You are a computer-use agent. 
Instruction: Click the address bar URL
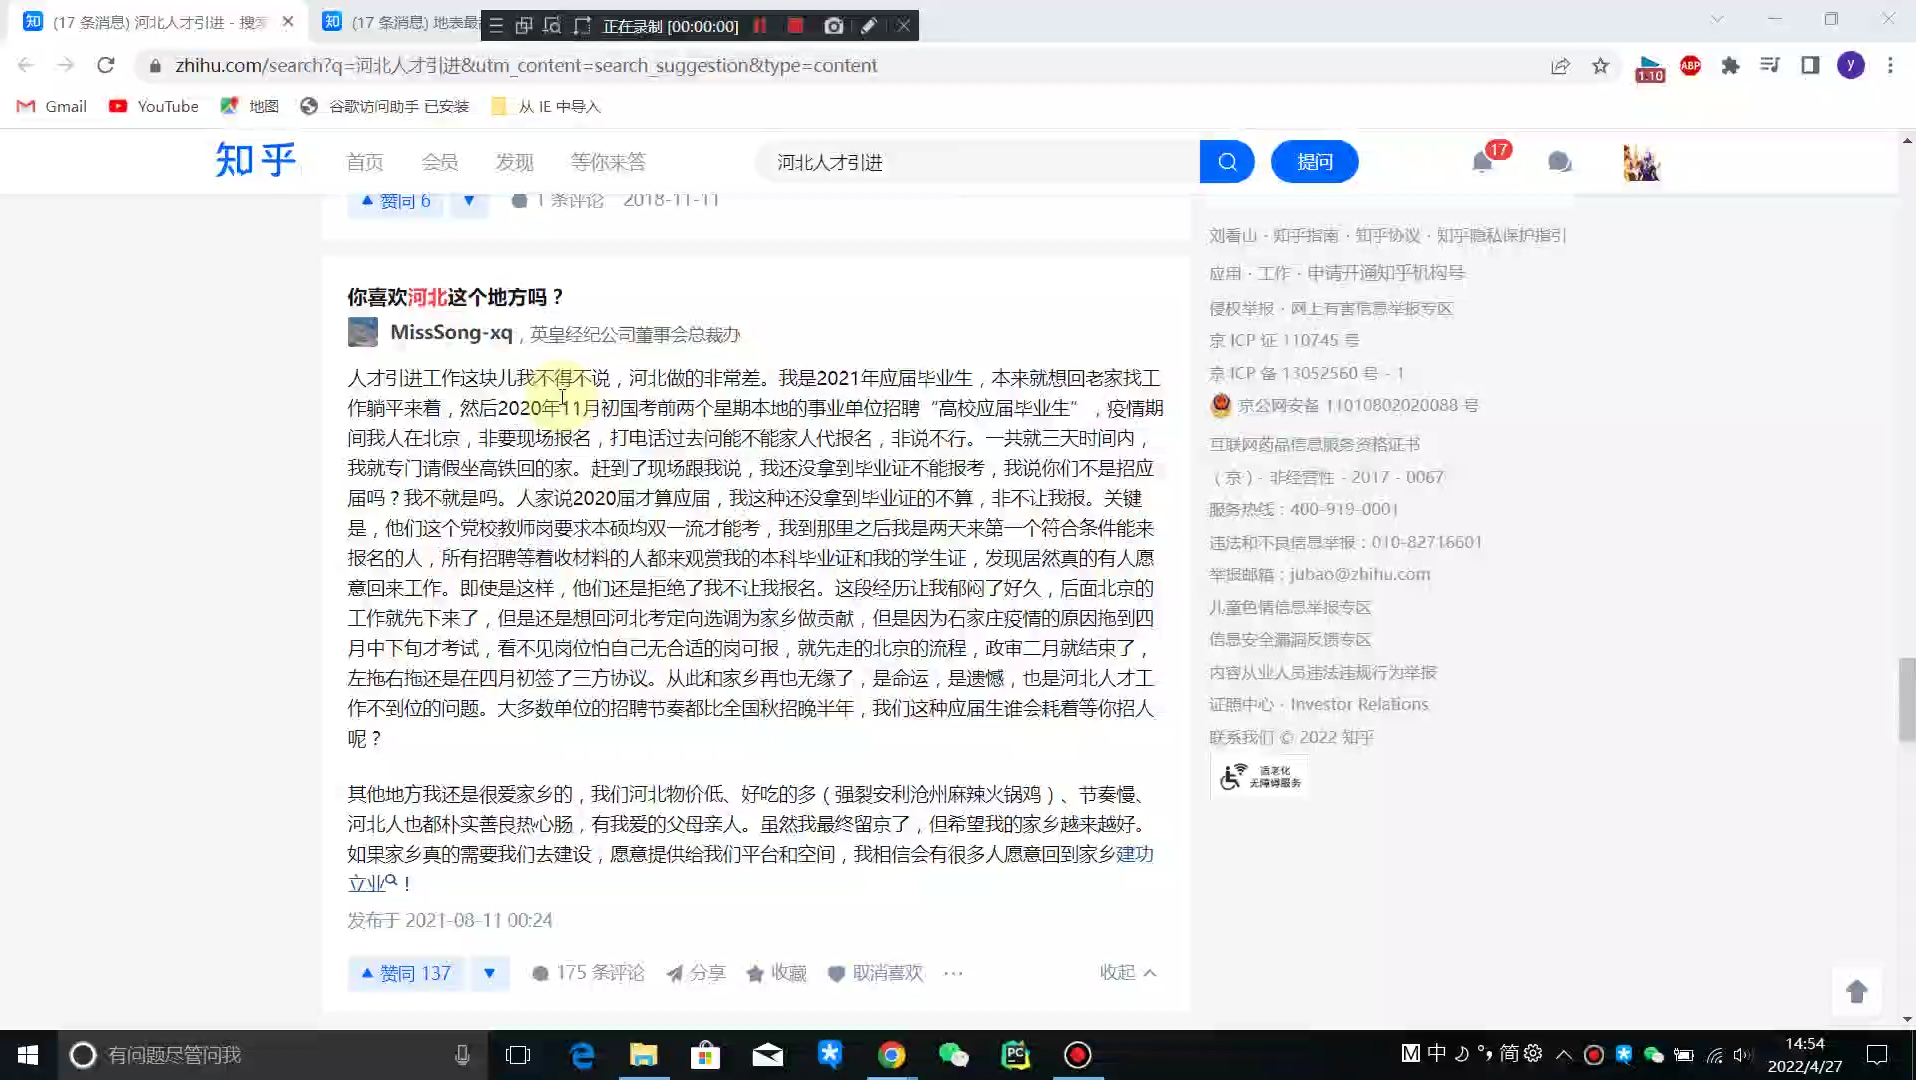[x=526, y=65]
